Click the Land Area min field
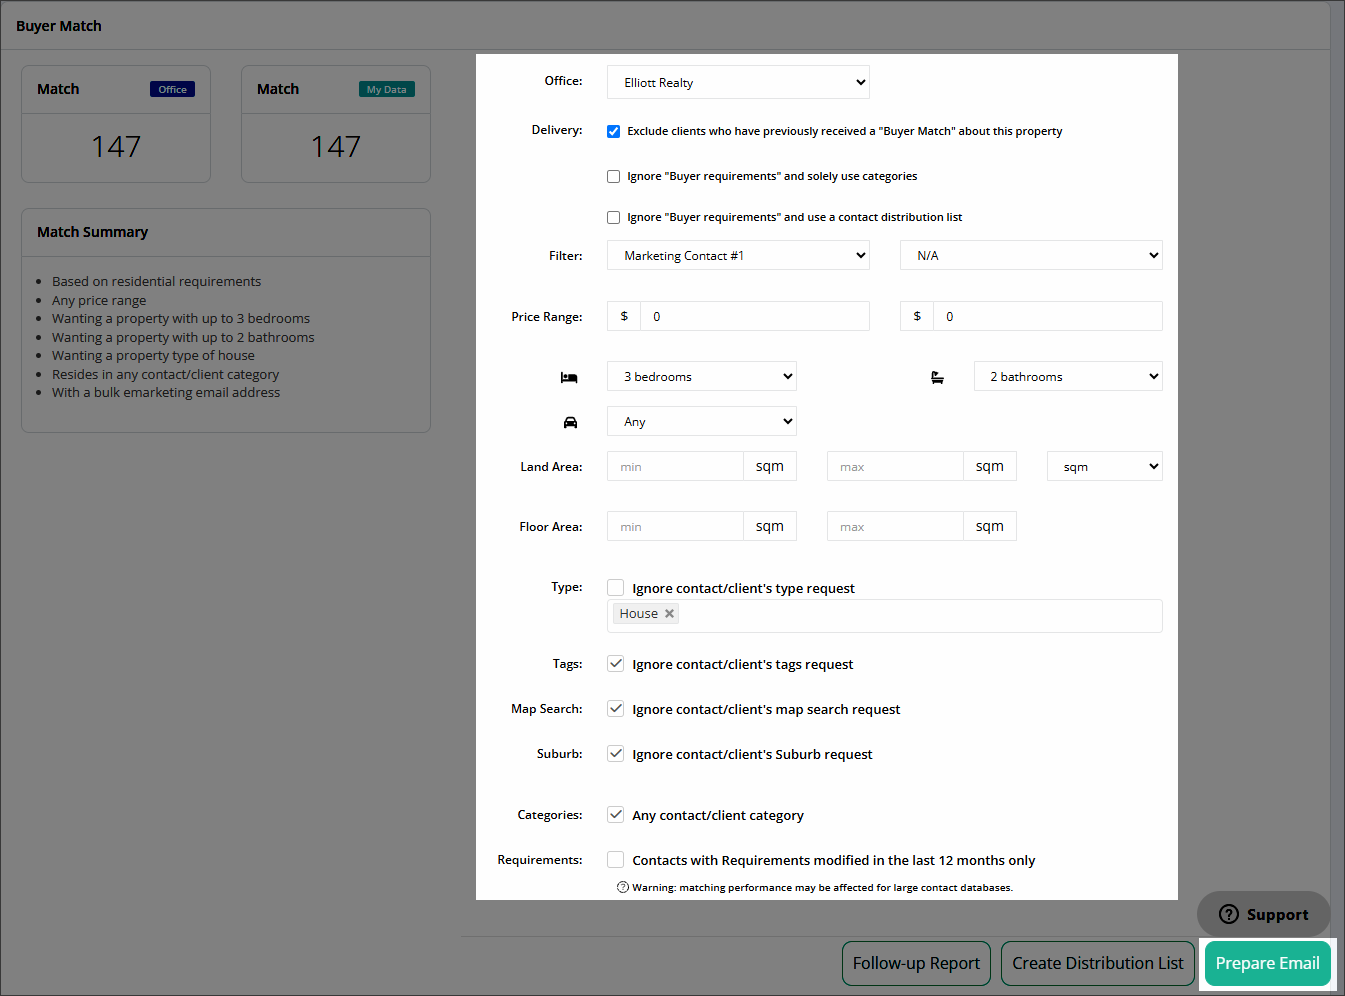Screen dimensions: 1345x996 [x=675, y=466]
